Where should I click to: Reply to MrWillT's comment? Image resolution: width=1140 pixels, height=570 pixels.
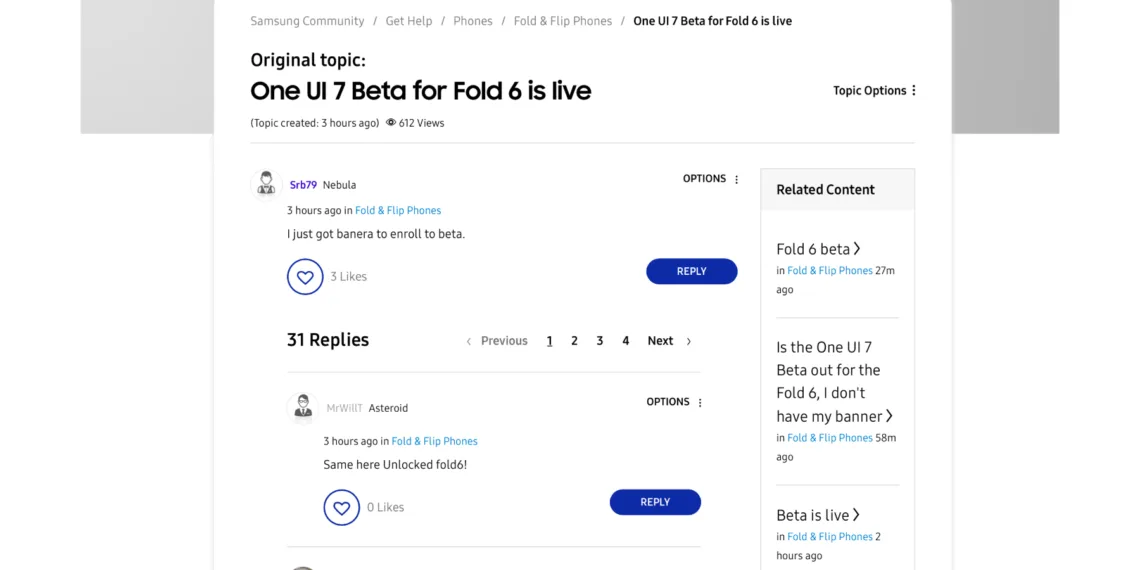655,502
